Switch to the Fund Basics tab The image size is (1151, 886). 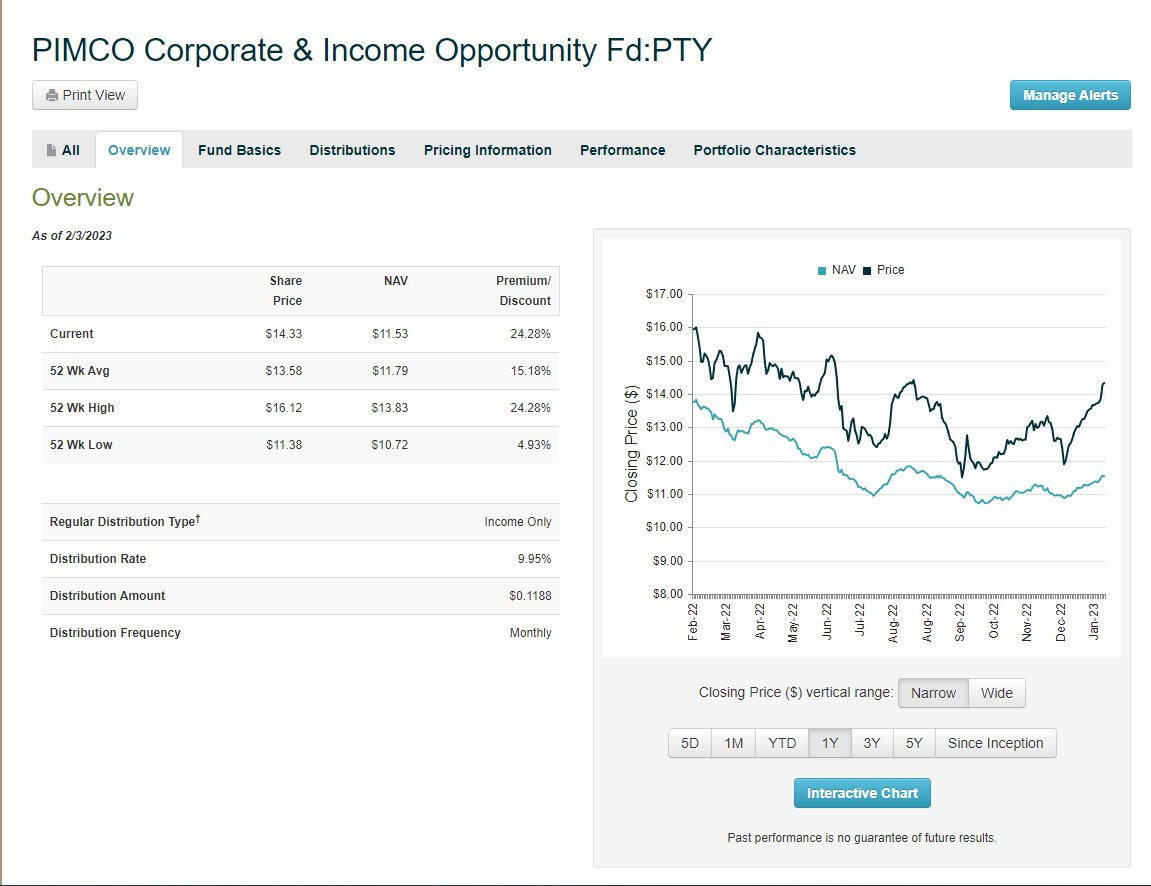coord(239,150)
